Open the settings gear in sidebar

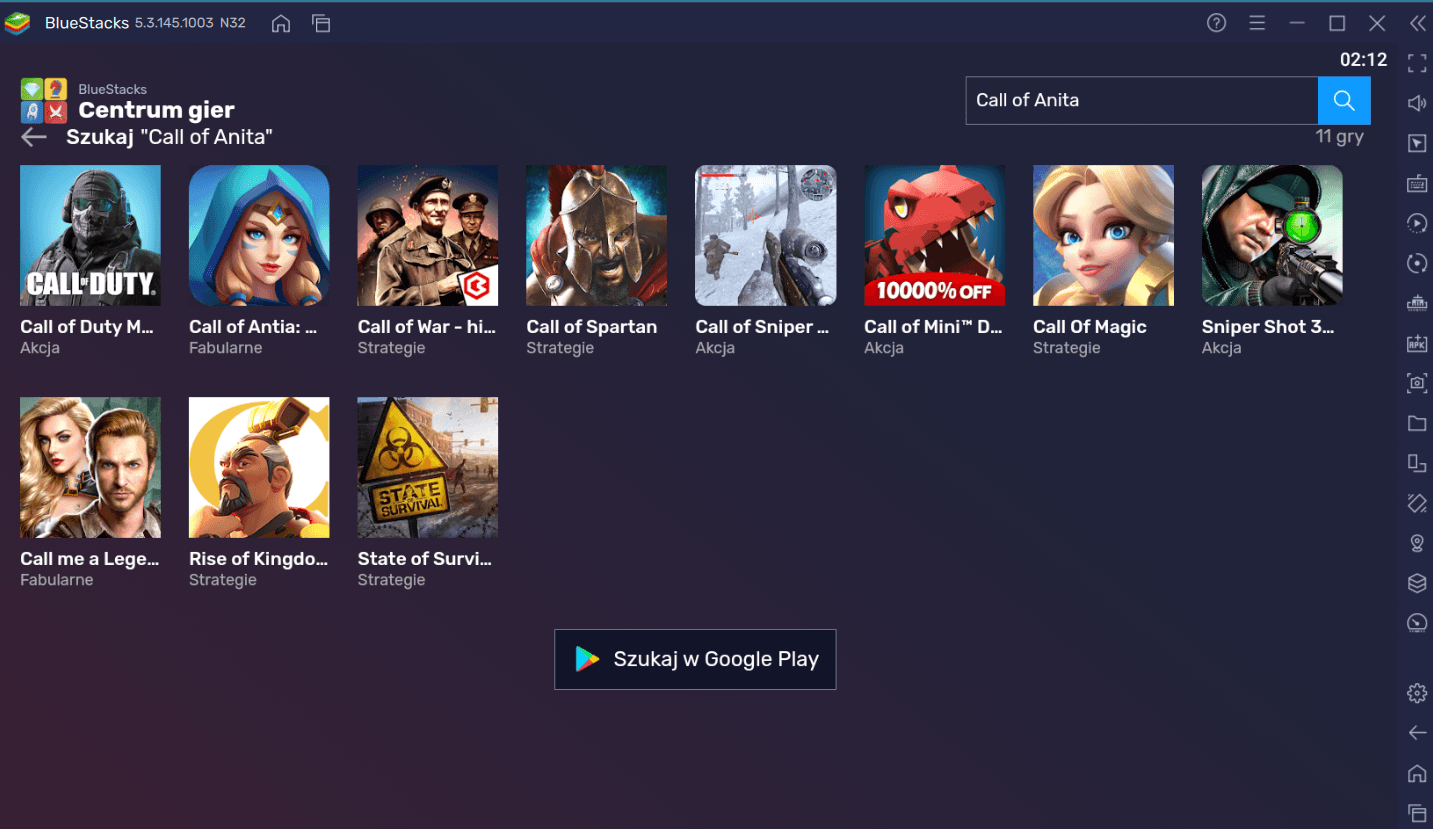(x=1417, y=693)
